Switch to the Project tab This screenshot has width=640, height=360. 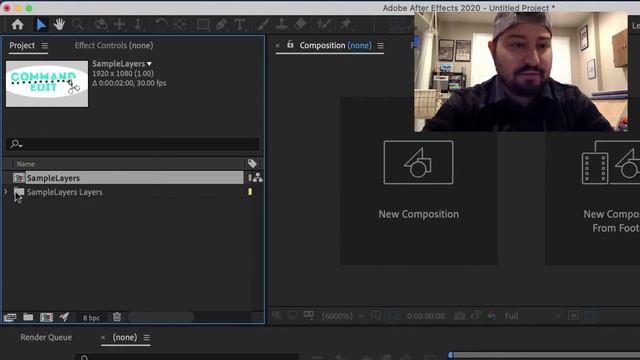click(x=22, y=45)
